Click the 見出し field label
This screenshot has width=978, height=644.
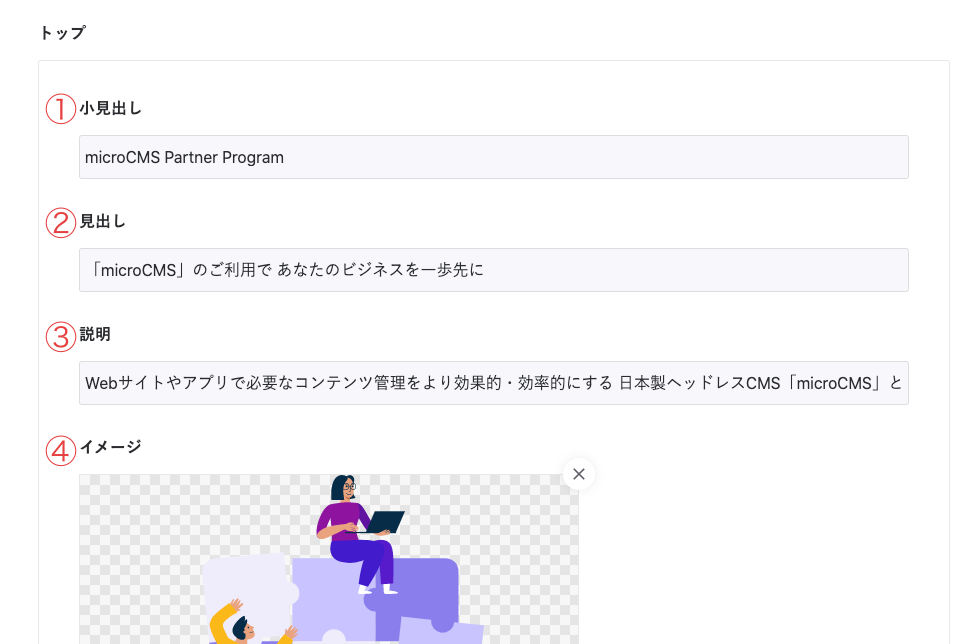click(103, 221)
